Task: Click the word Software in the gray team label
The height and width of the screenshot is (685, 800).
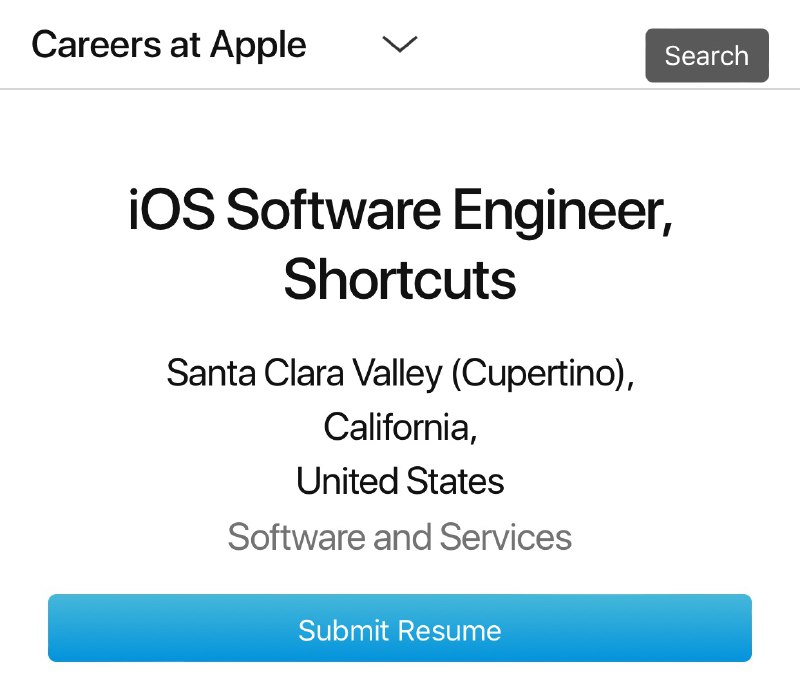Action: [x=296, y=537]
